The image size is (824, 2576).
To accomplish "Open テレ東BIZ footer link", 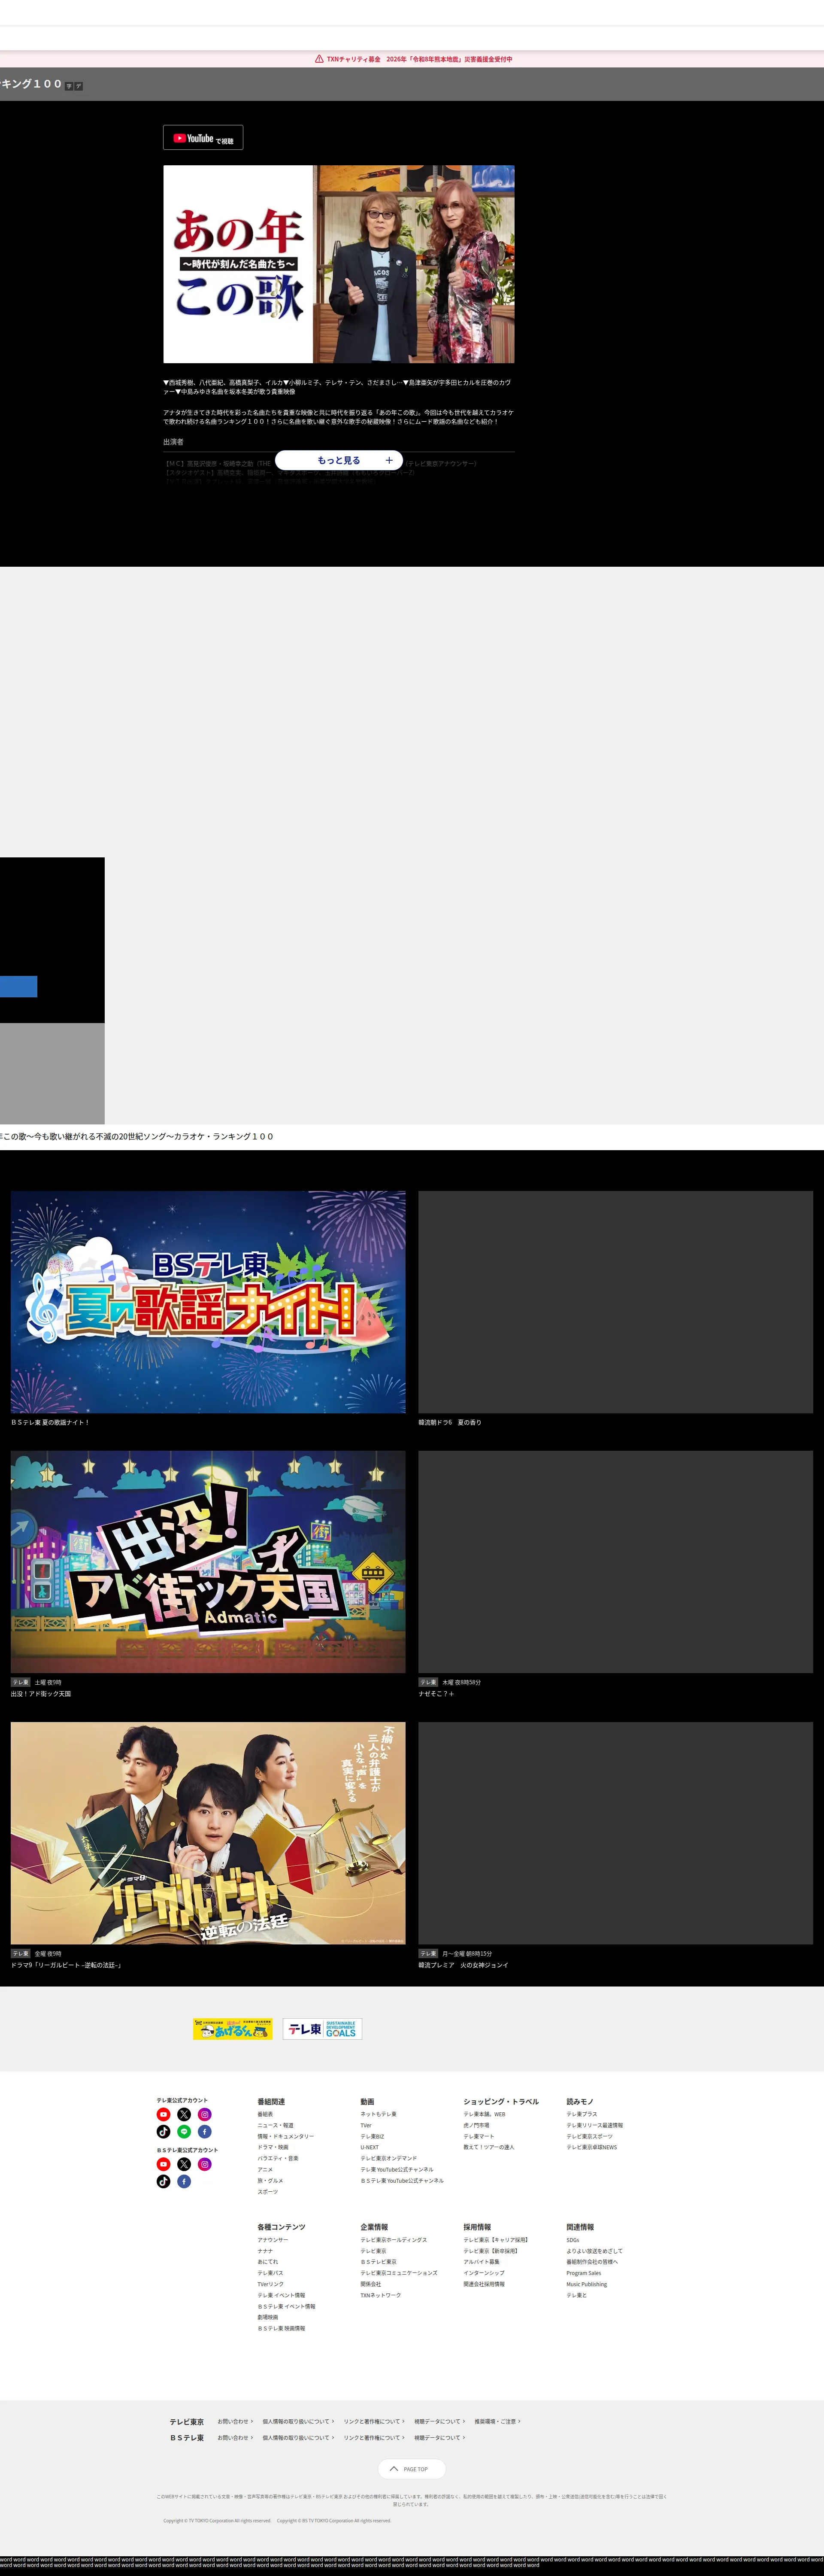I will pyautogui.click(x=372, y=2136).
